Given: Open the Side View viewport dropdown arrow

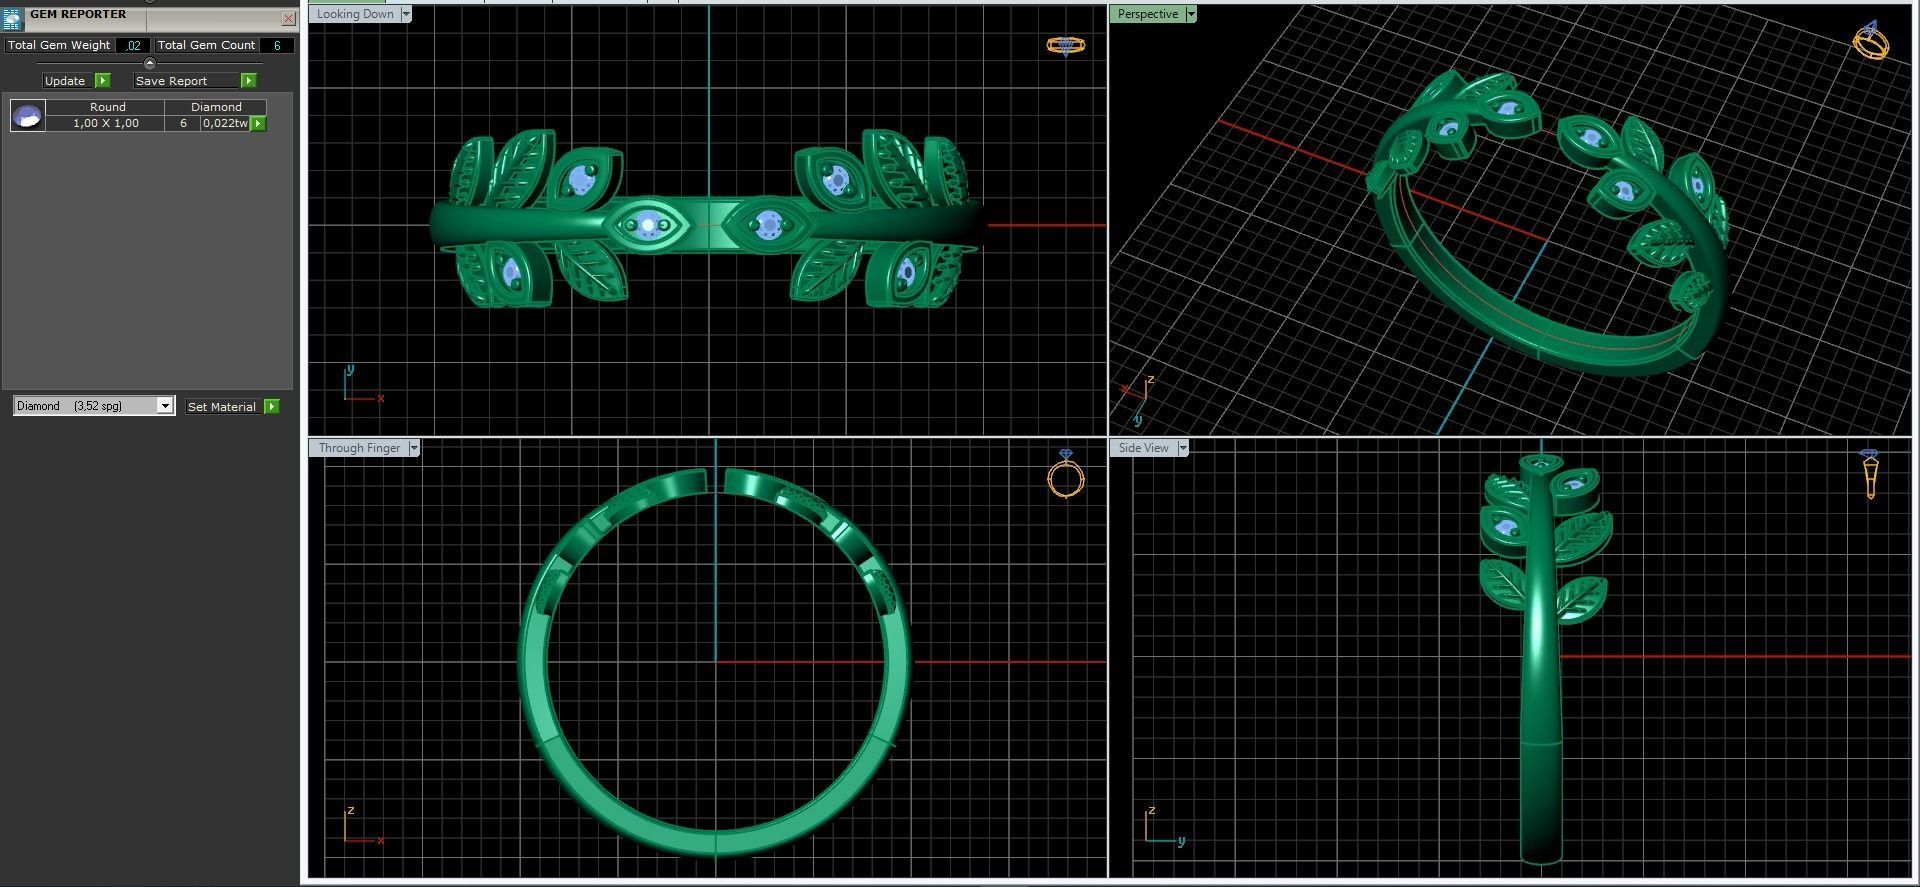Looking at the screenshot, I should pyautogui.click(x=1183, y=448).
